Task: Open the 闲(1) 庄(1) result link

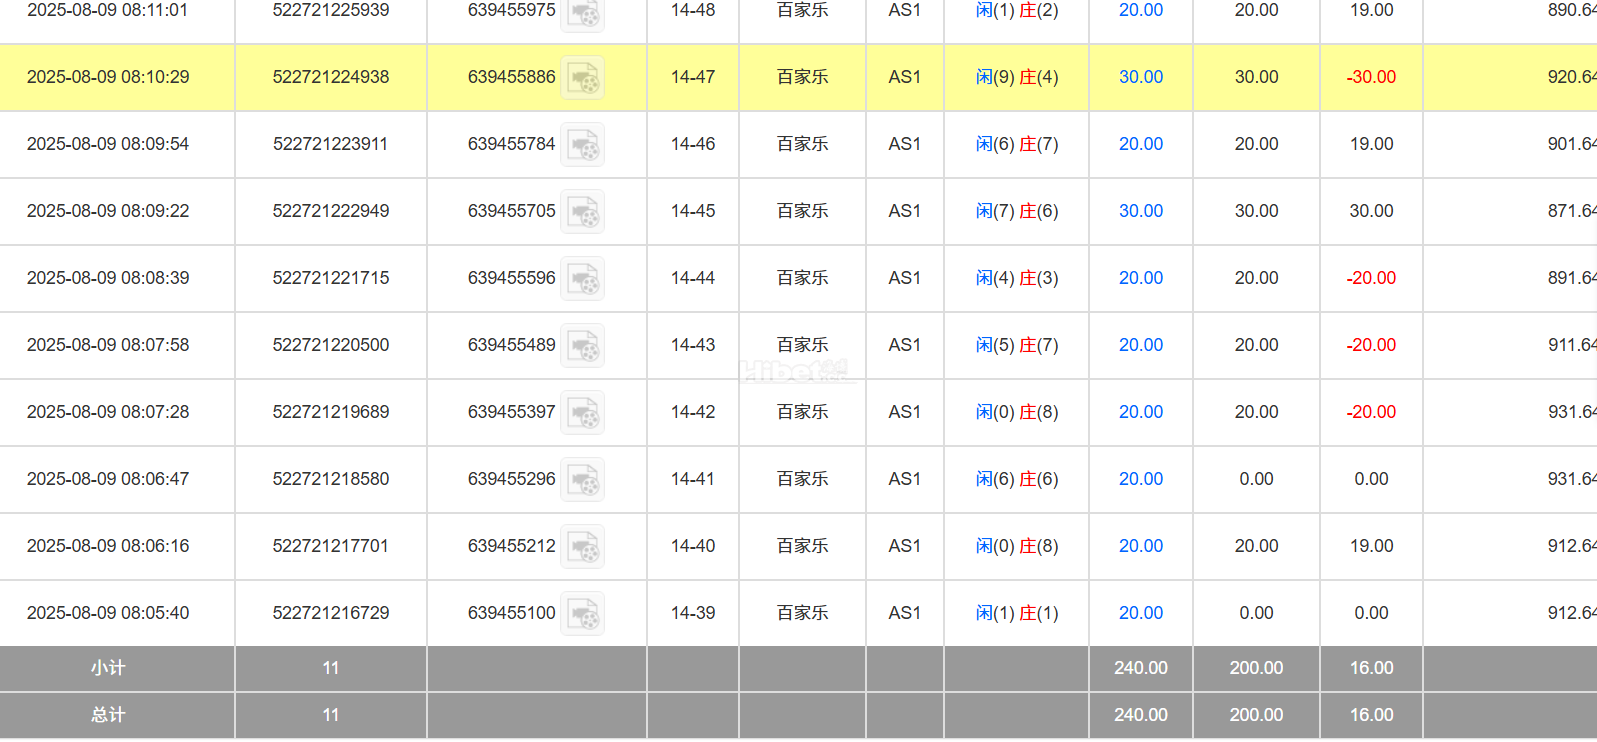Action: [x=1016, y=613]
